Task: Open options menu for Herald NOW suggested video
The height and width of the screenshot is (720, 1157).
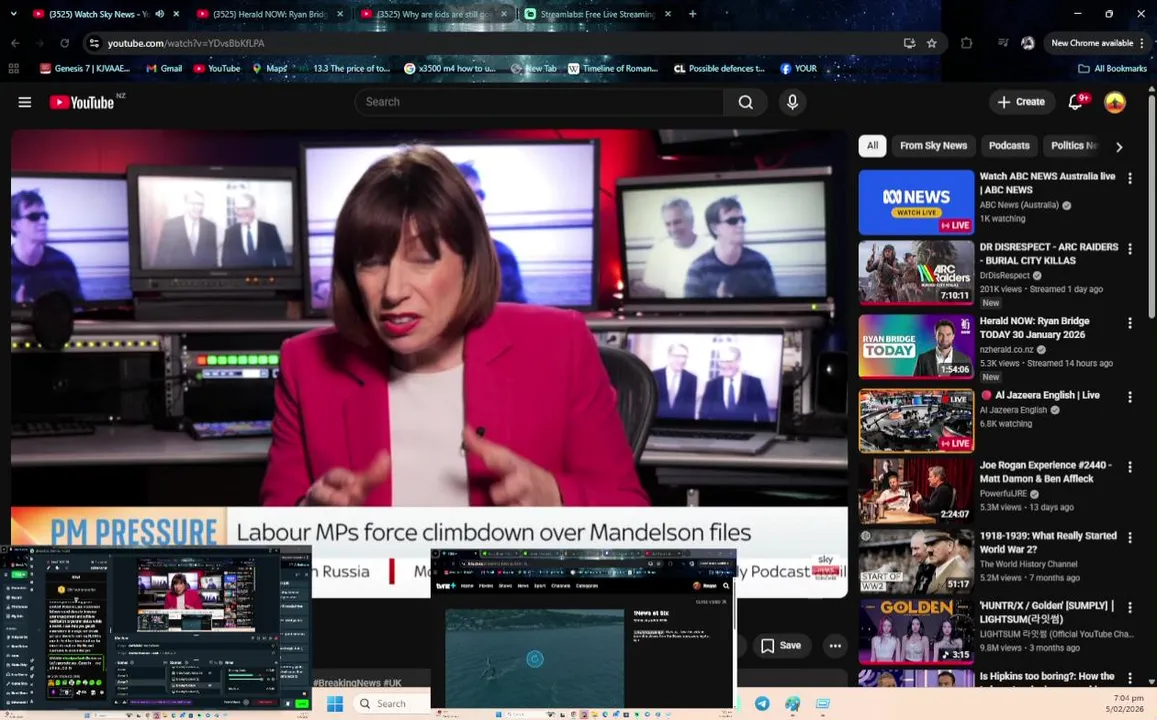Action: 1130,322
